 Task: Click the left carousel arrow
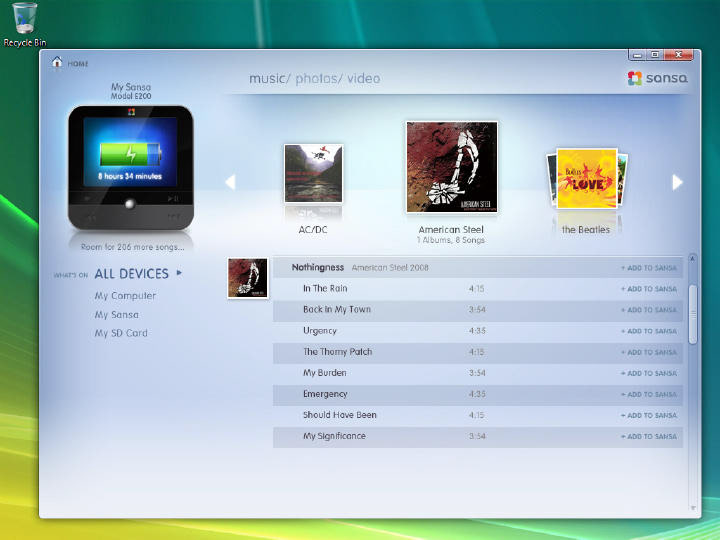(x=229, y=182)
